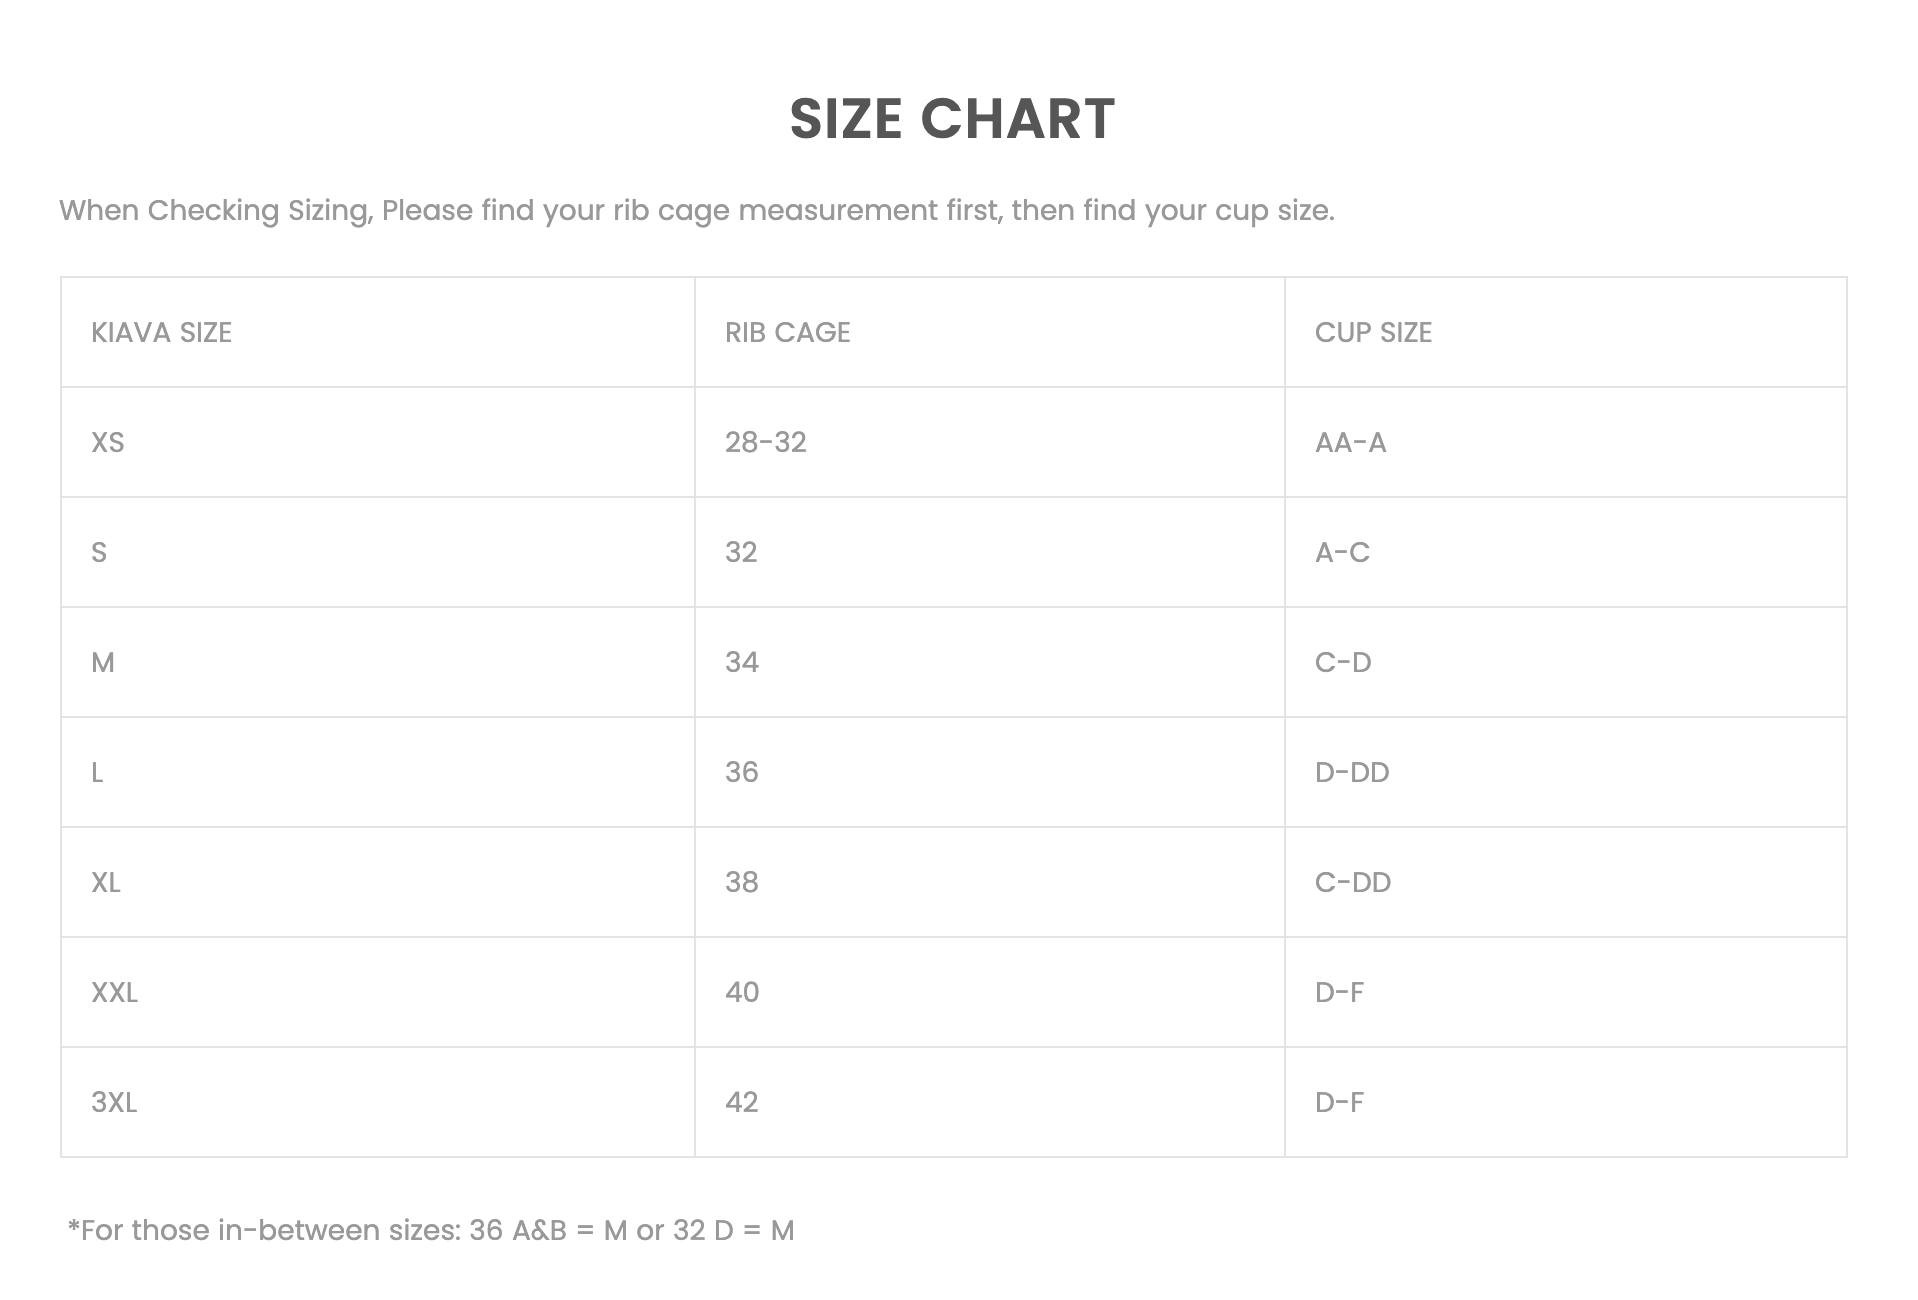Select the 28-32 rib cage cell
Viewport: 1918px width, 1300px height.
[x=765, y=442]
